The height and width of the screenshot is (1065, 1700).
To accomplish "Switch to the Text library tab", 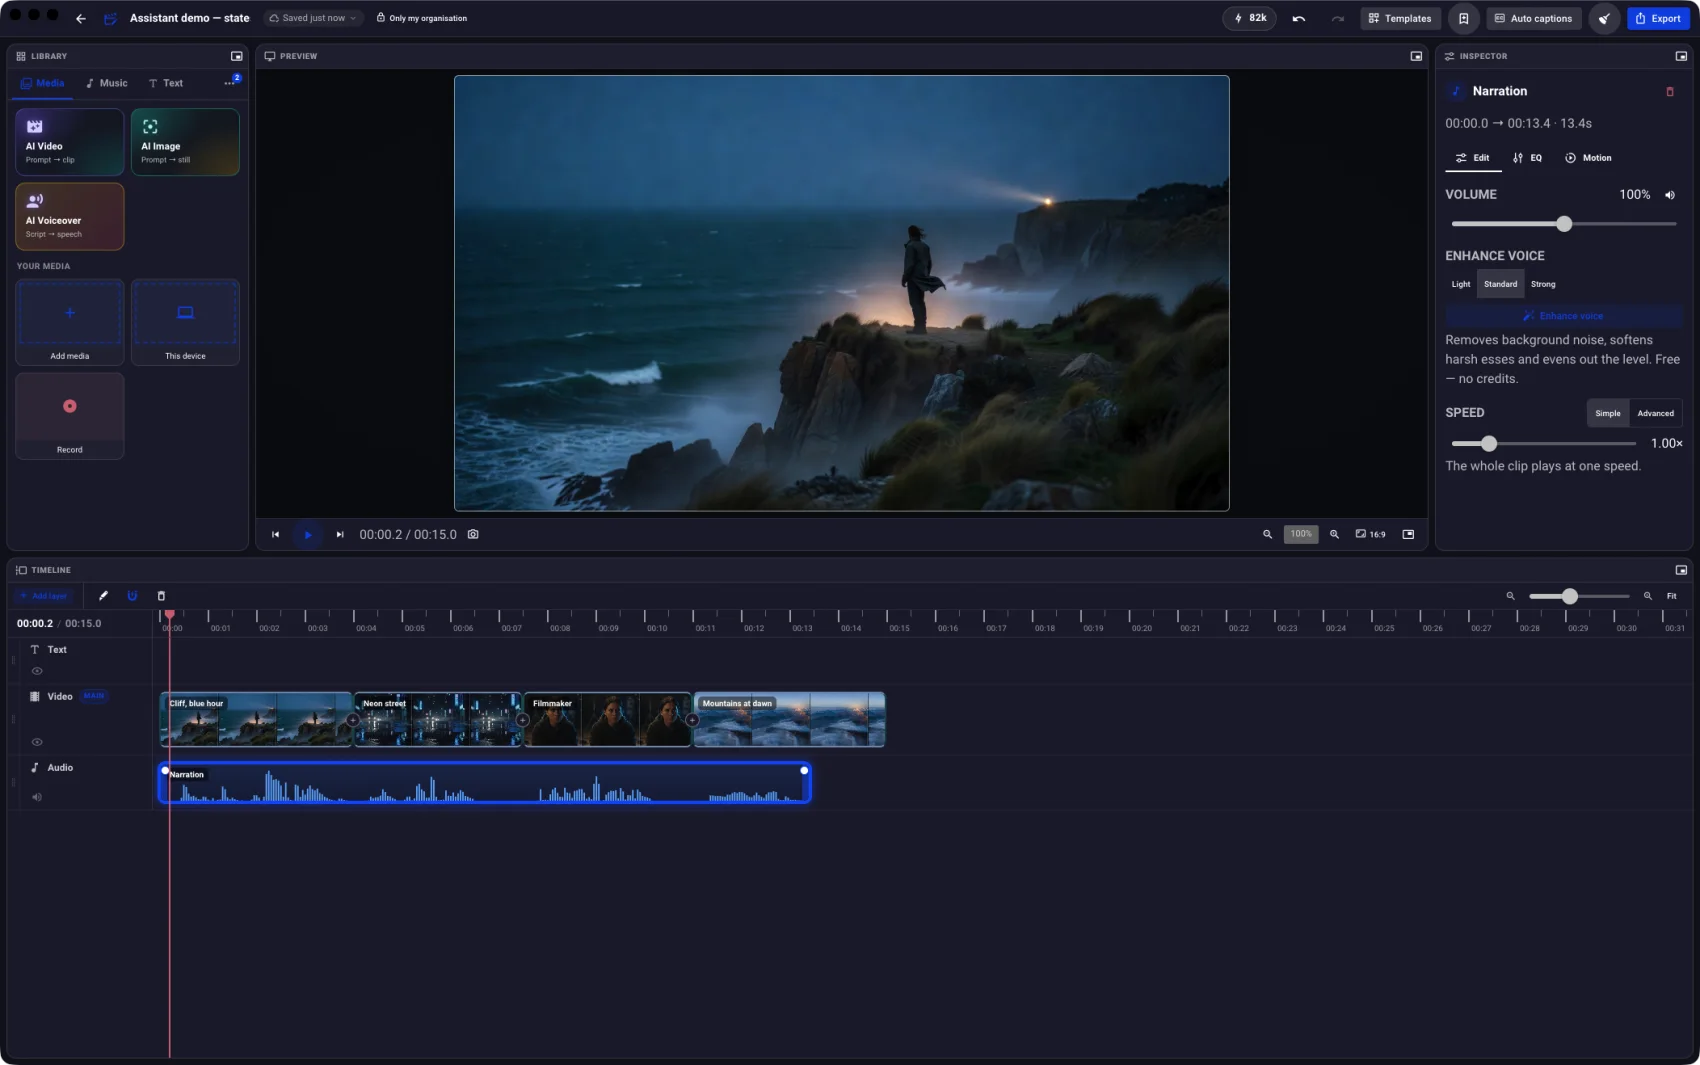I will [166, 83].
